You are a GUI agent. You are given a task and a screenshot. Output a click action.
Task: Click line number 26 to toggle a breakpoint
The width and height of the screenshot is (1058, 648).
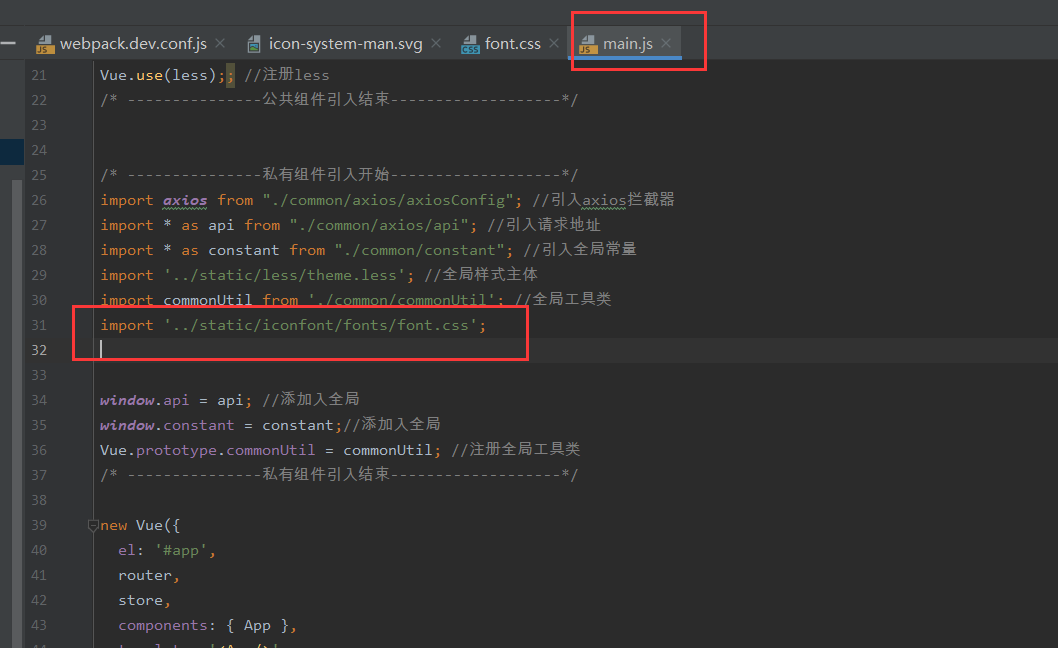point(39,200)
